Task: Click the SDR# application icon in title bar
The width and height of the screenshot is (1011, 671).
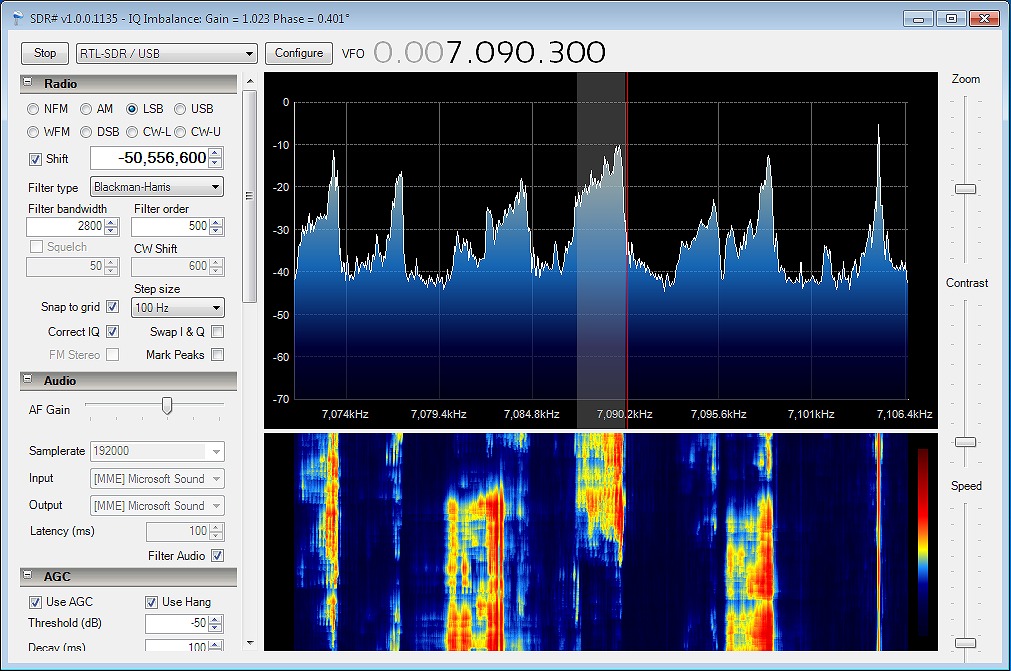Action: (15, 17)
